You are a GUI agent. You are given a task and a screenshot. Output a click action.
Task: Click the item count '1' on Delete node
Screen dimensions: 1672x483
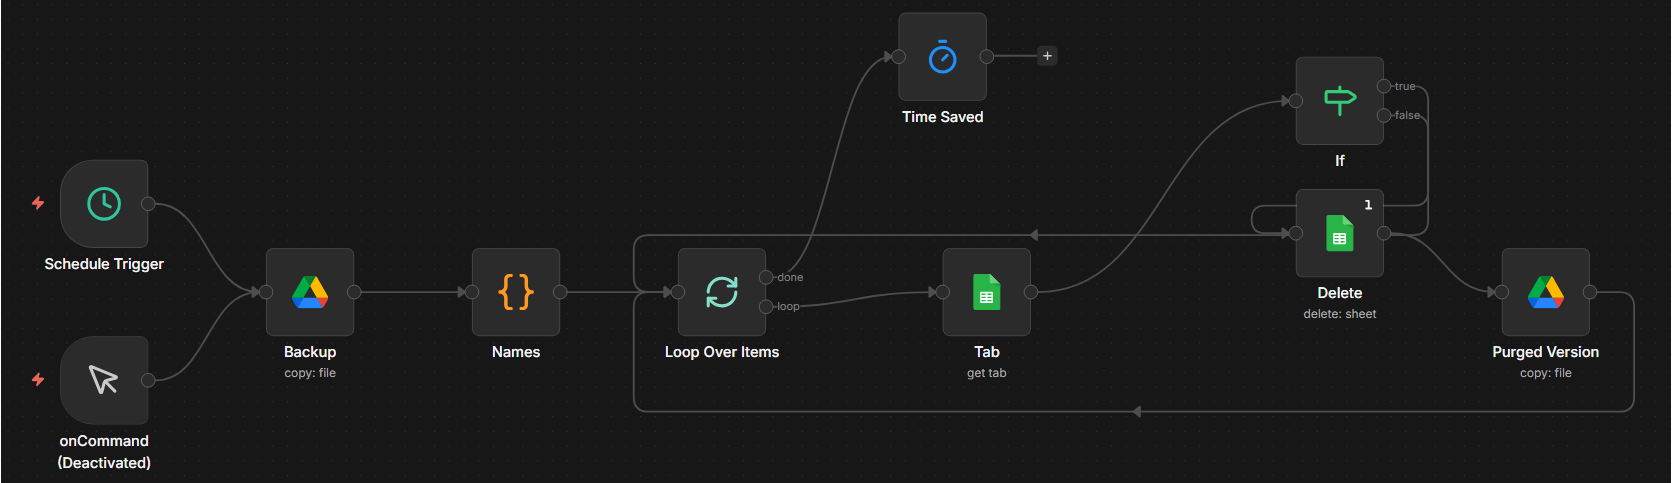[1368, 205]
